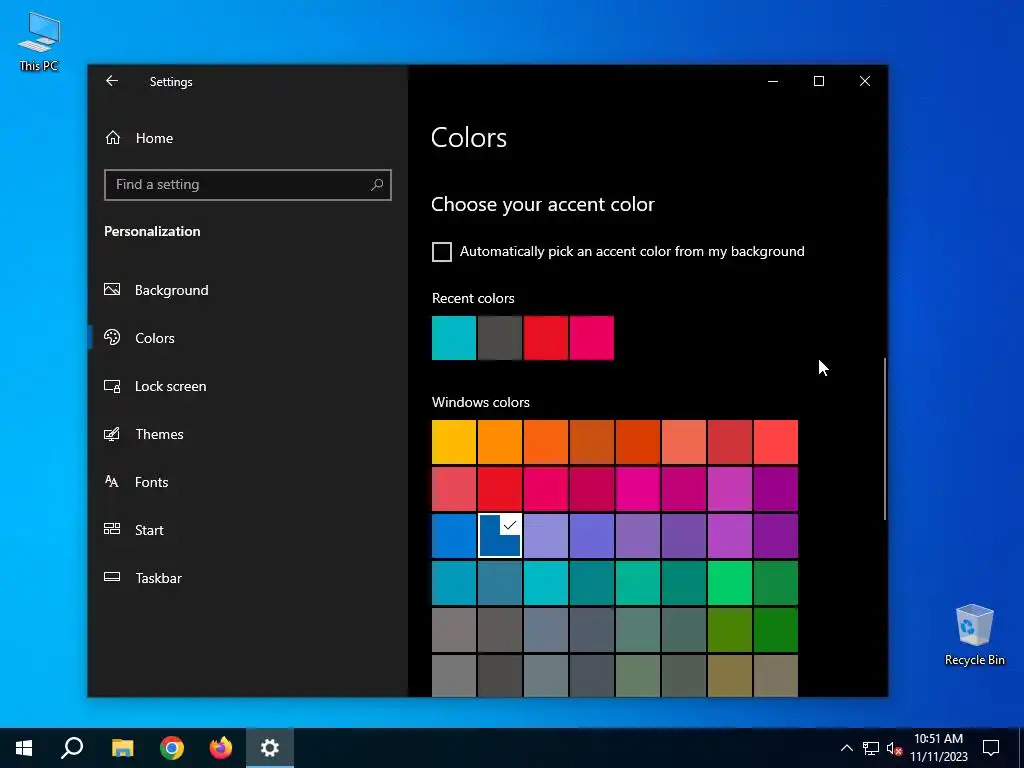Screen dimensions: 1024x768
Task: Choose the red recent color swatch
Action: tap(545, 338)
